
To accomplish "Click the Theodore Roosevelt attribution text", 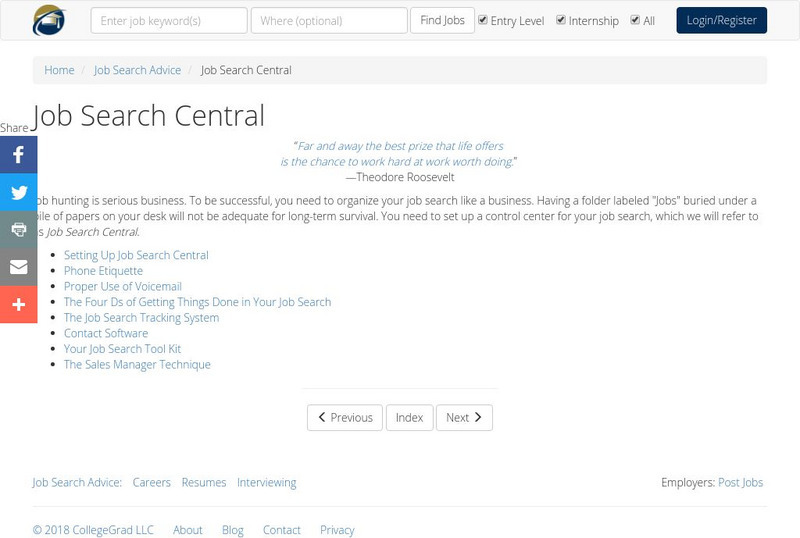I will pyautogui.click(x=400, y=177).
